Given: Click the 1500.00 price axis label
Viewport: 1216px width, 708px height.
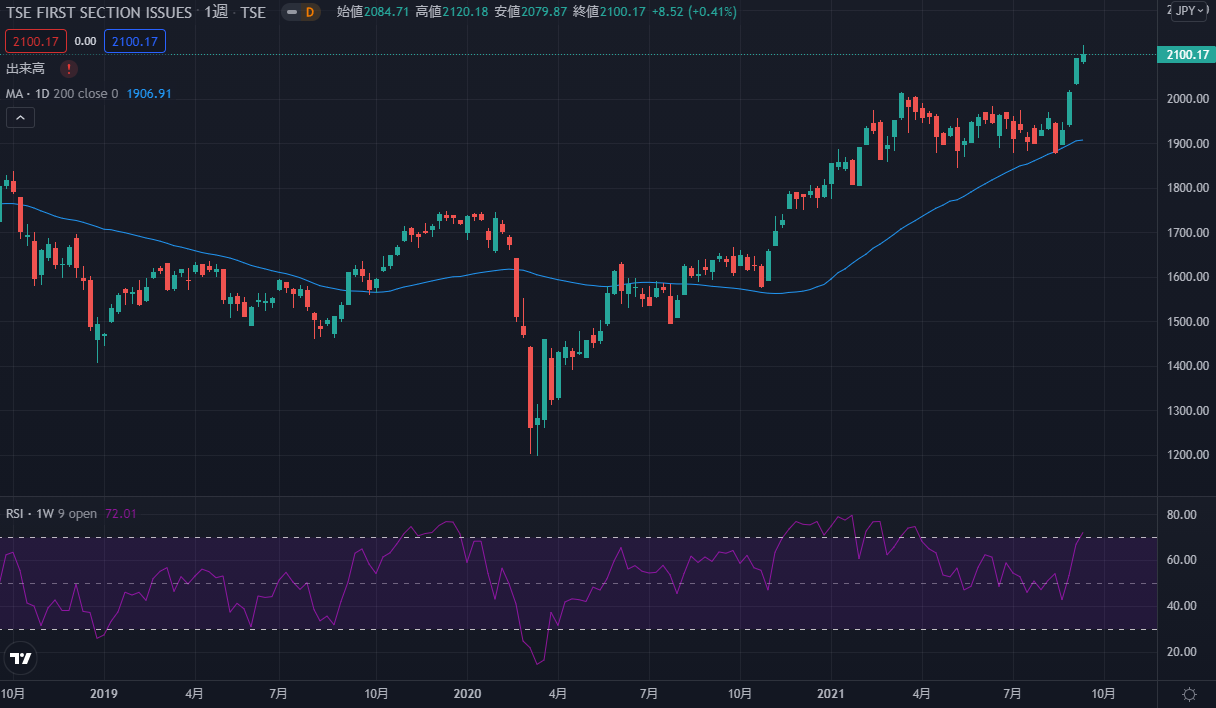Looking at the screenshot, I should pos(1188,322).
